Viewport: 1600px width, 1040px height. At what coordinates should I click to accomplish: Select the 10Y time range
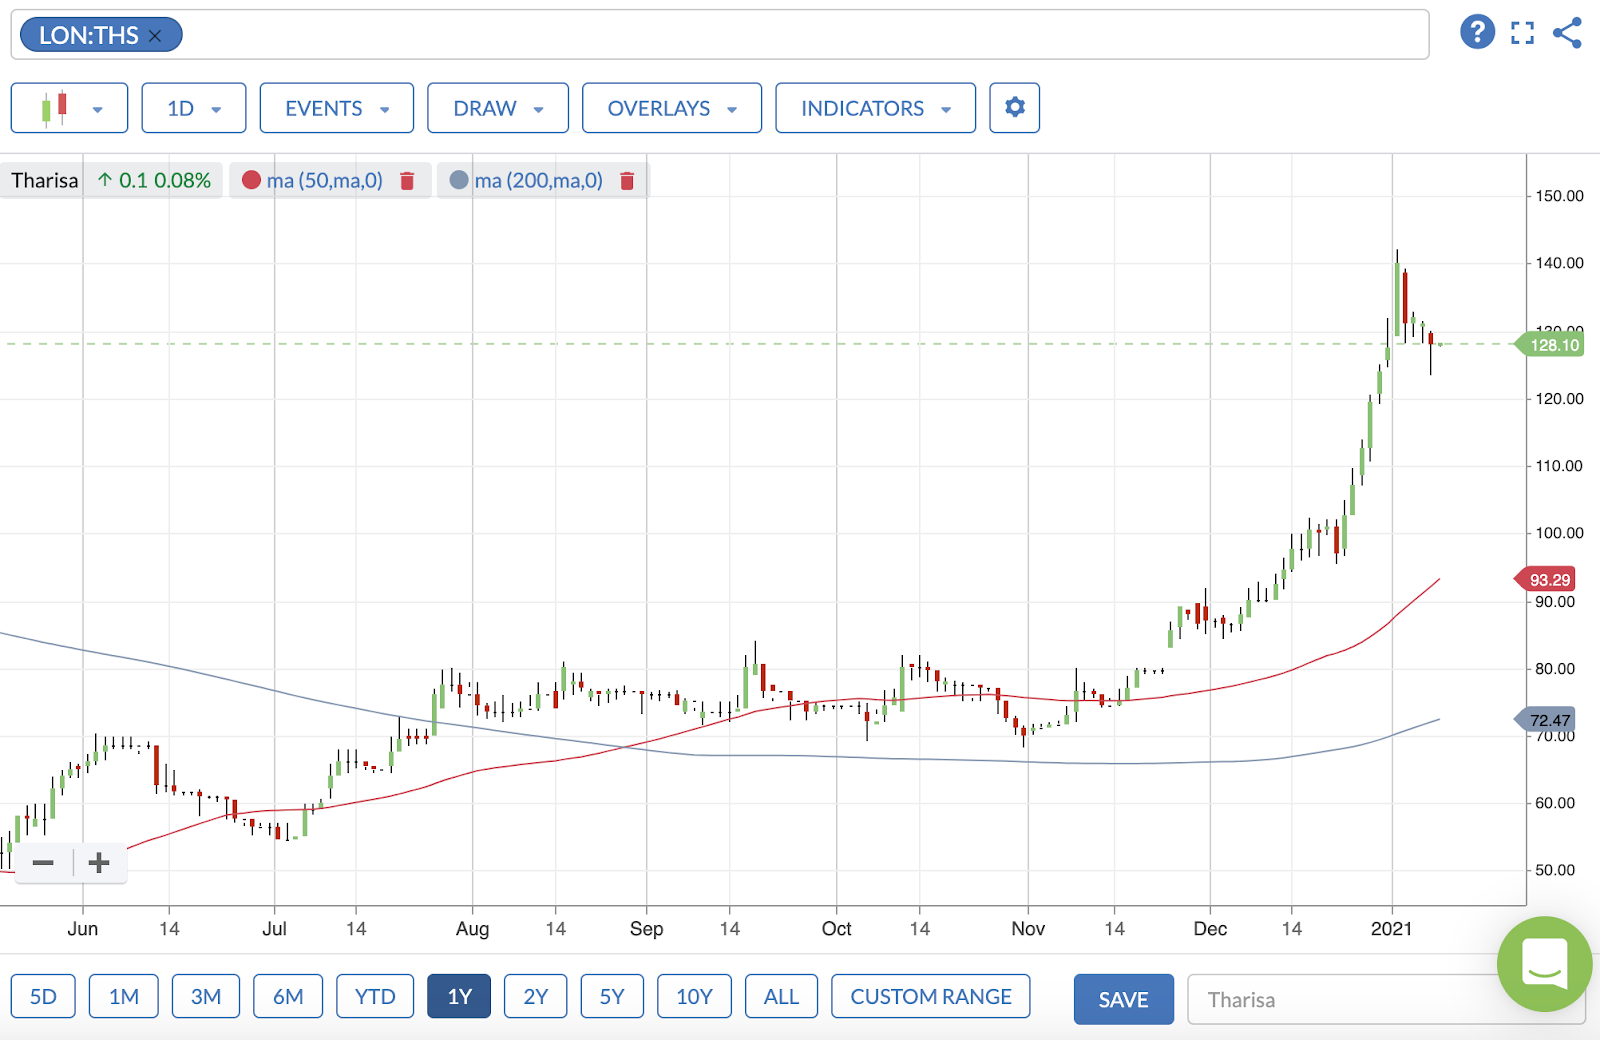pos(694,996)
